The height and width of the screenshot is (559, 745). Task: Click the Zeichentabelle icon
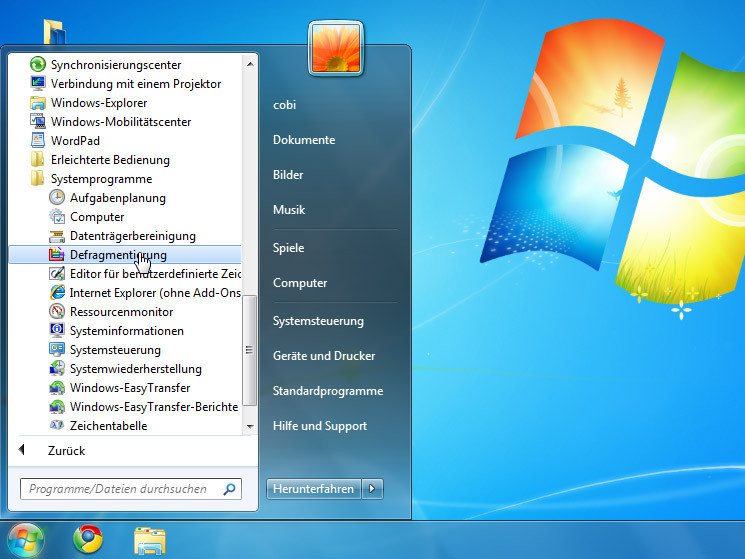(57, 425)
